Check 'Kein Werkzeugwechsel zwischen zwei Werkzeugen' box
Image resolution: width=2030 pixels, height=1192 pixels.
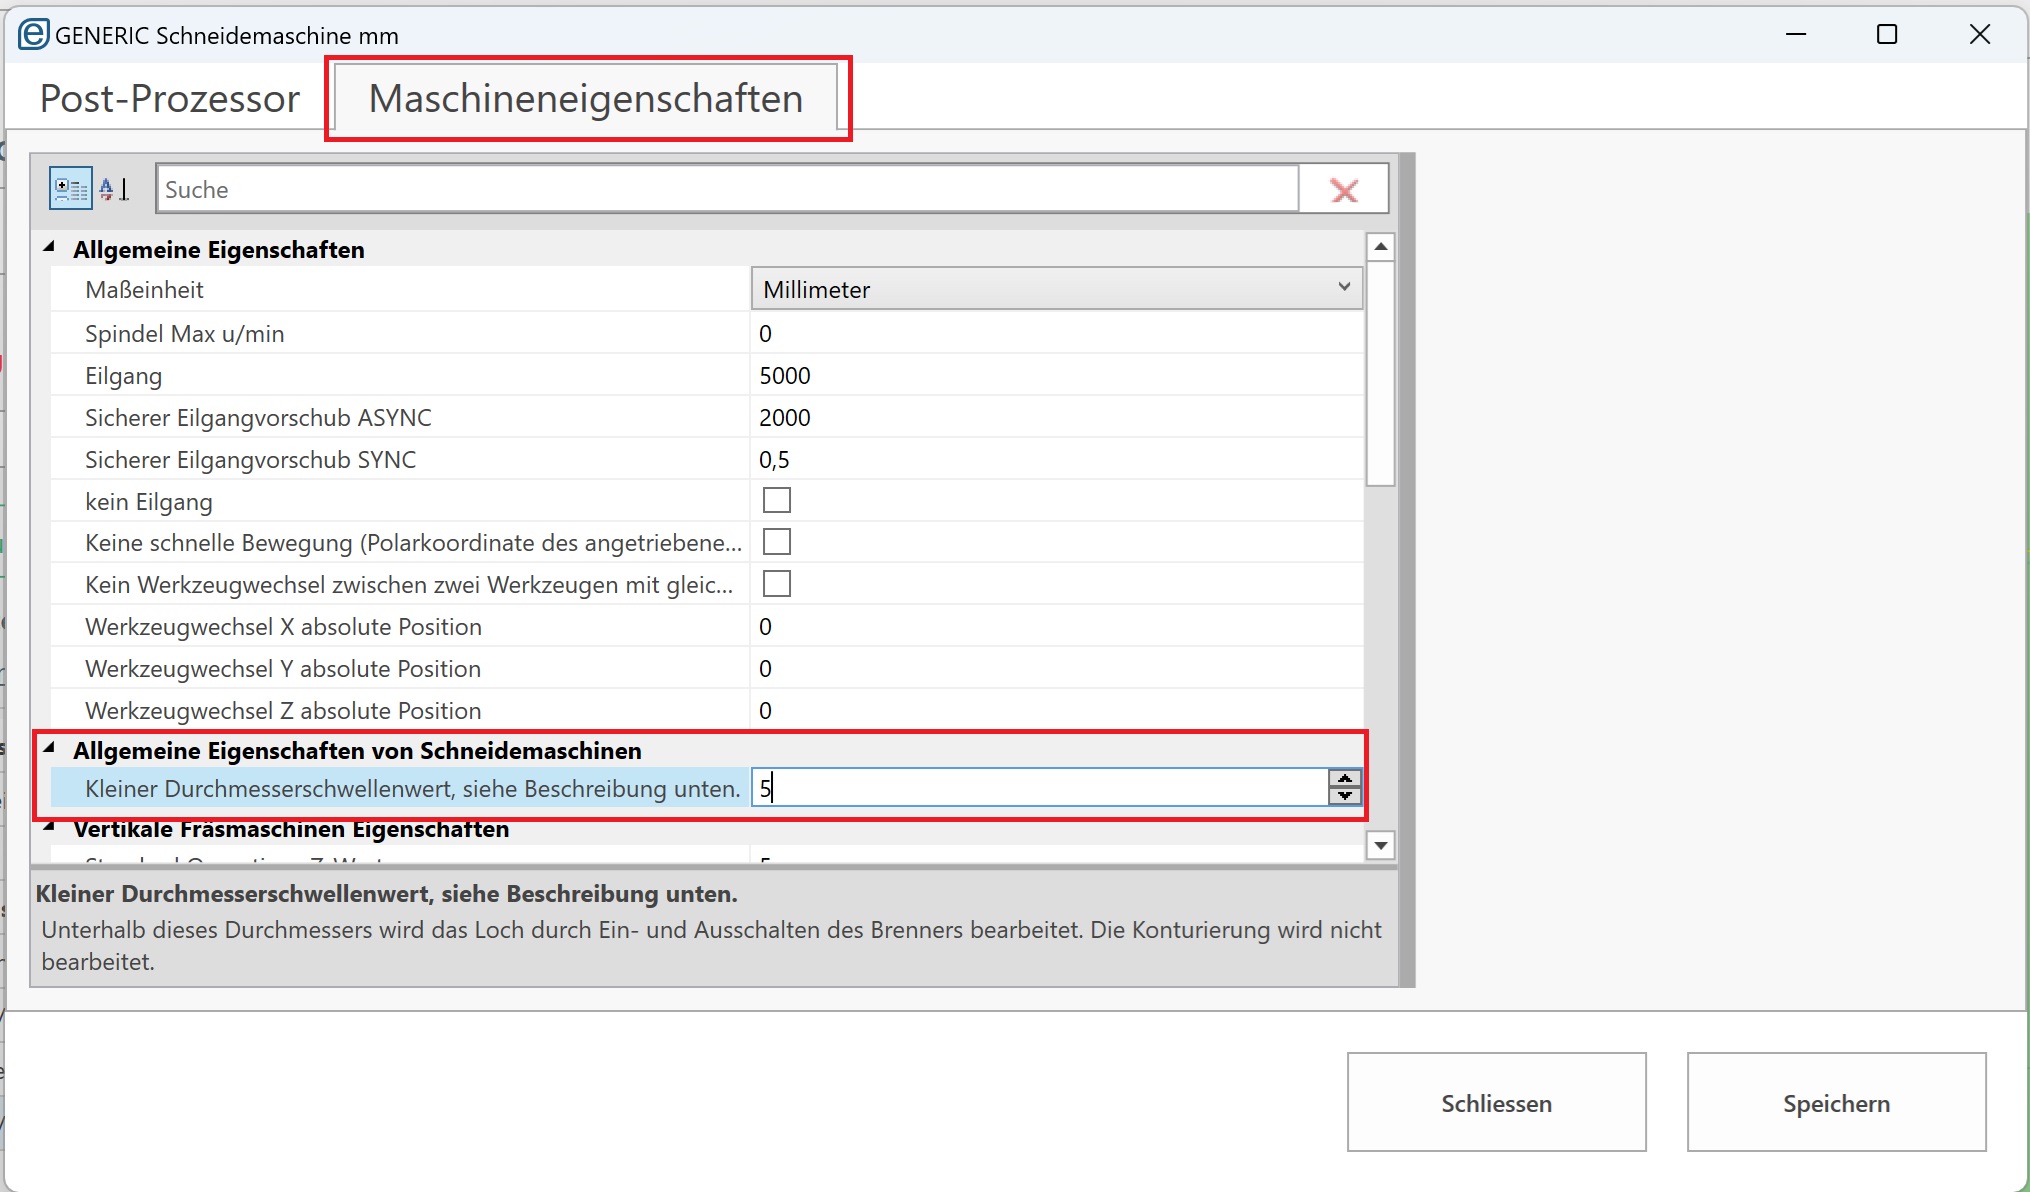776,584
